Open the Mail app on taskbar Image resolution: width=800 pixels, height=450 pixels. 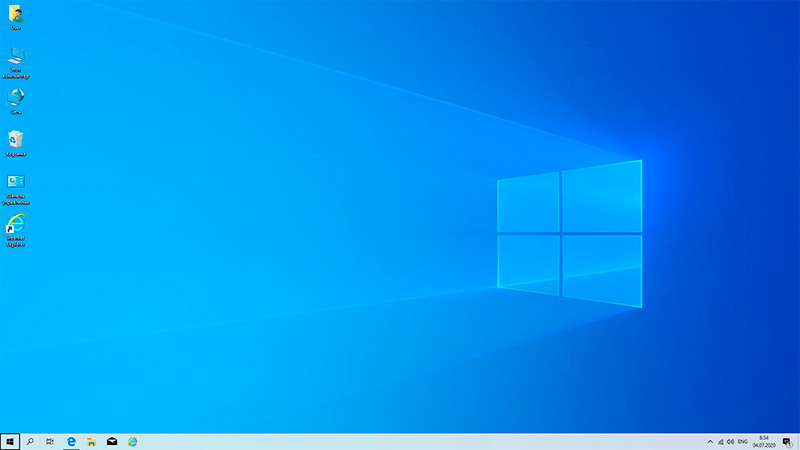112,441
